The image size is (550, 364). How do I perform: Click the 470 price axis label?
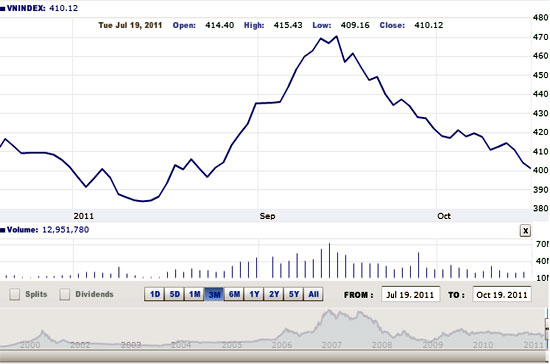tap(540, 37)
